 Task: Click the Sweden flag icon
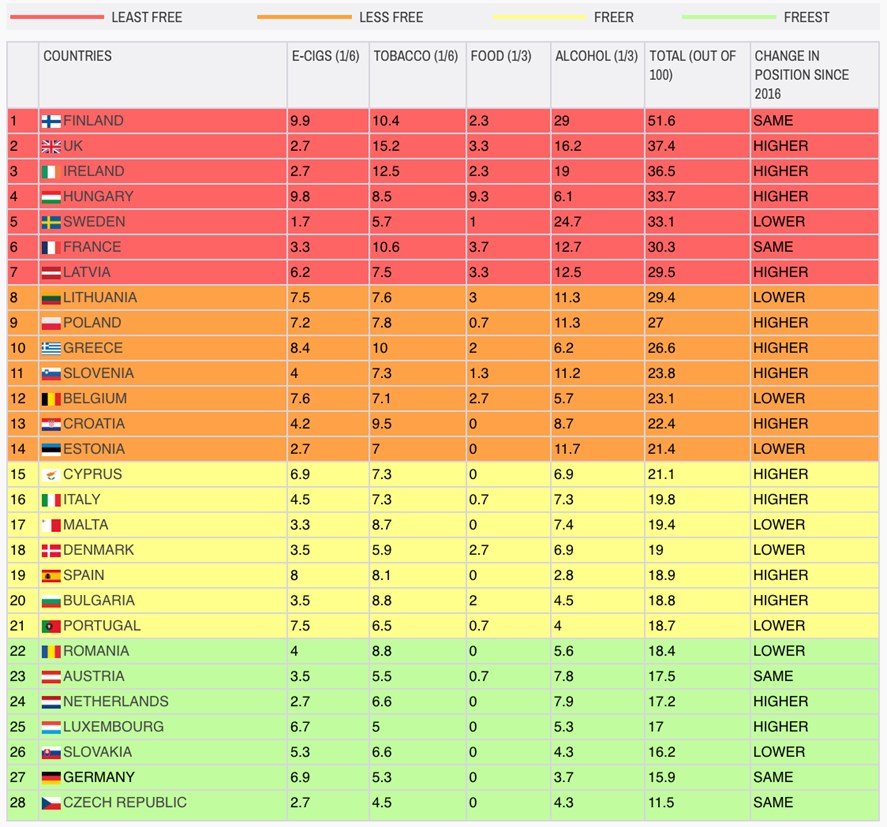point(51,222)
